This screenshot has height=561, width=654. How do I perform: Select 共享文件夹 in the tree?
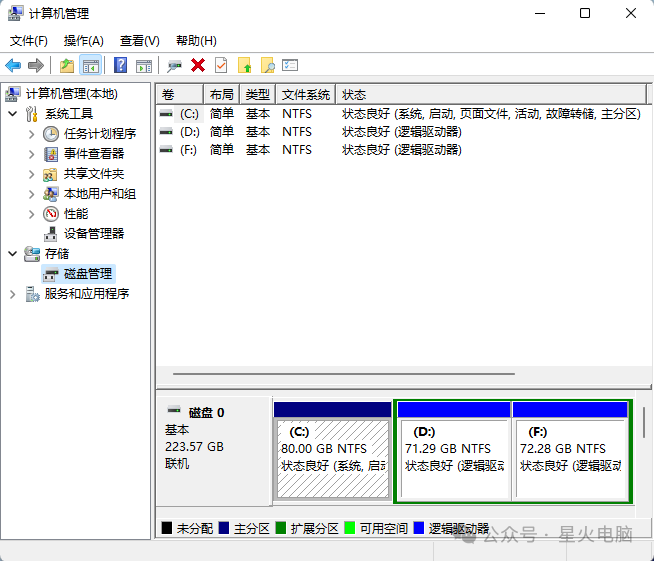(94, 174)
